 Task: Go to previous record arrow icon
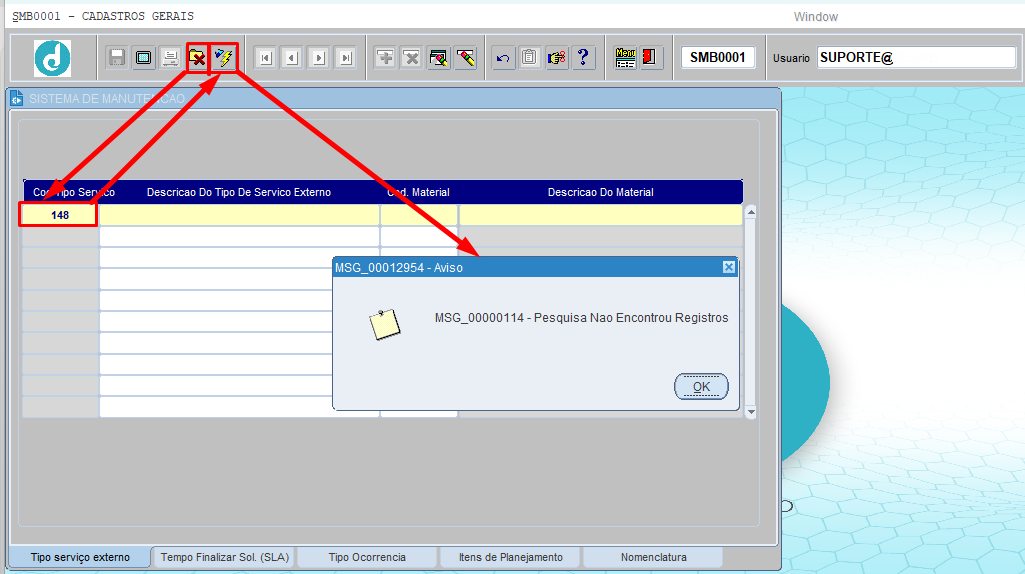click(292, 58)
